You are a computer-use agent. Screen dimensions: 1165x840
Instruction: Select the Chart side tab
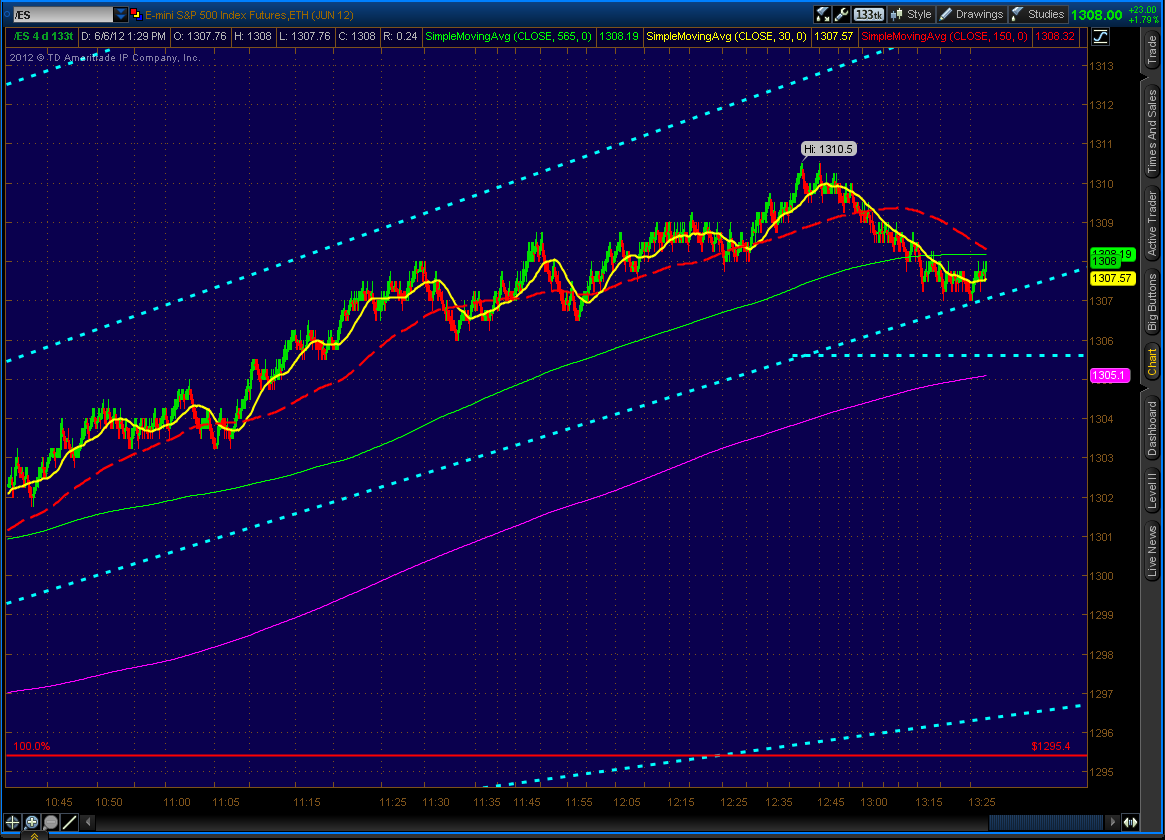click(x=1152, y=362)
